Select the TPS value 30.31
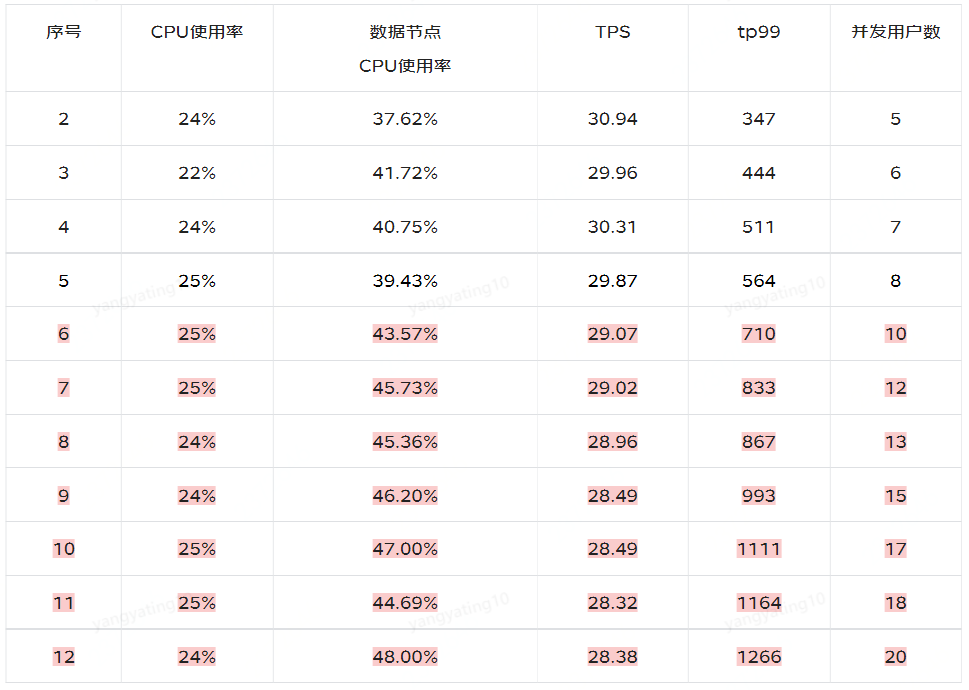The width and height of the screenshot is (969, 690). [x=612, y=227]
